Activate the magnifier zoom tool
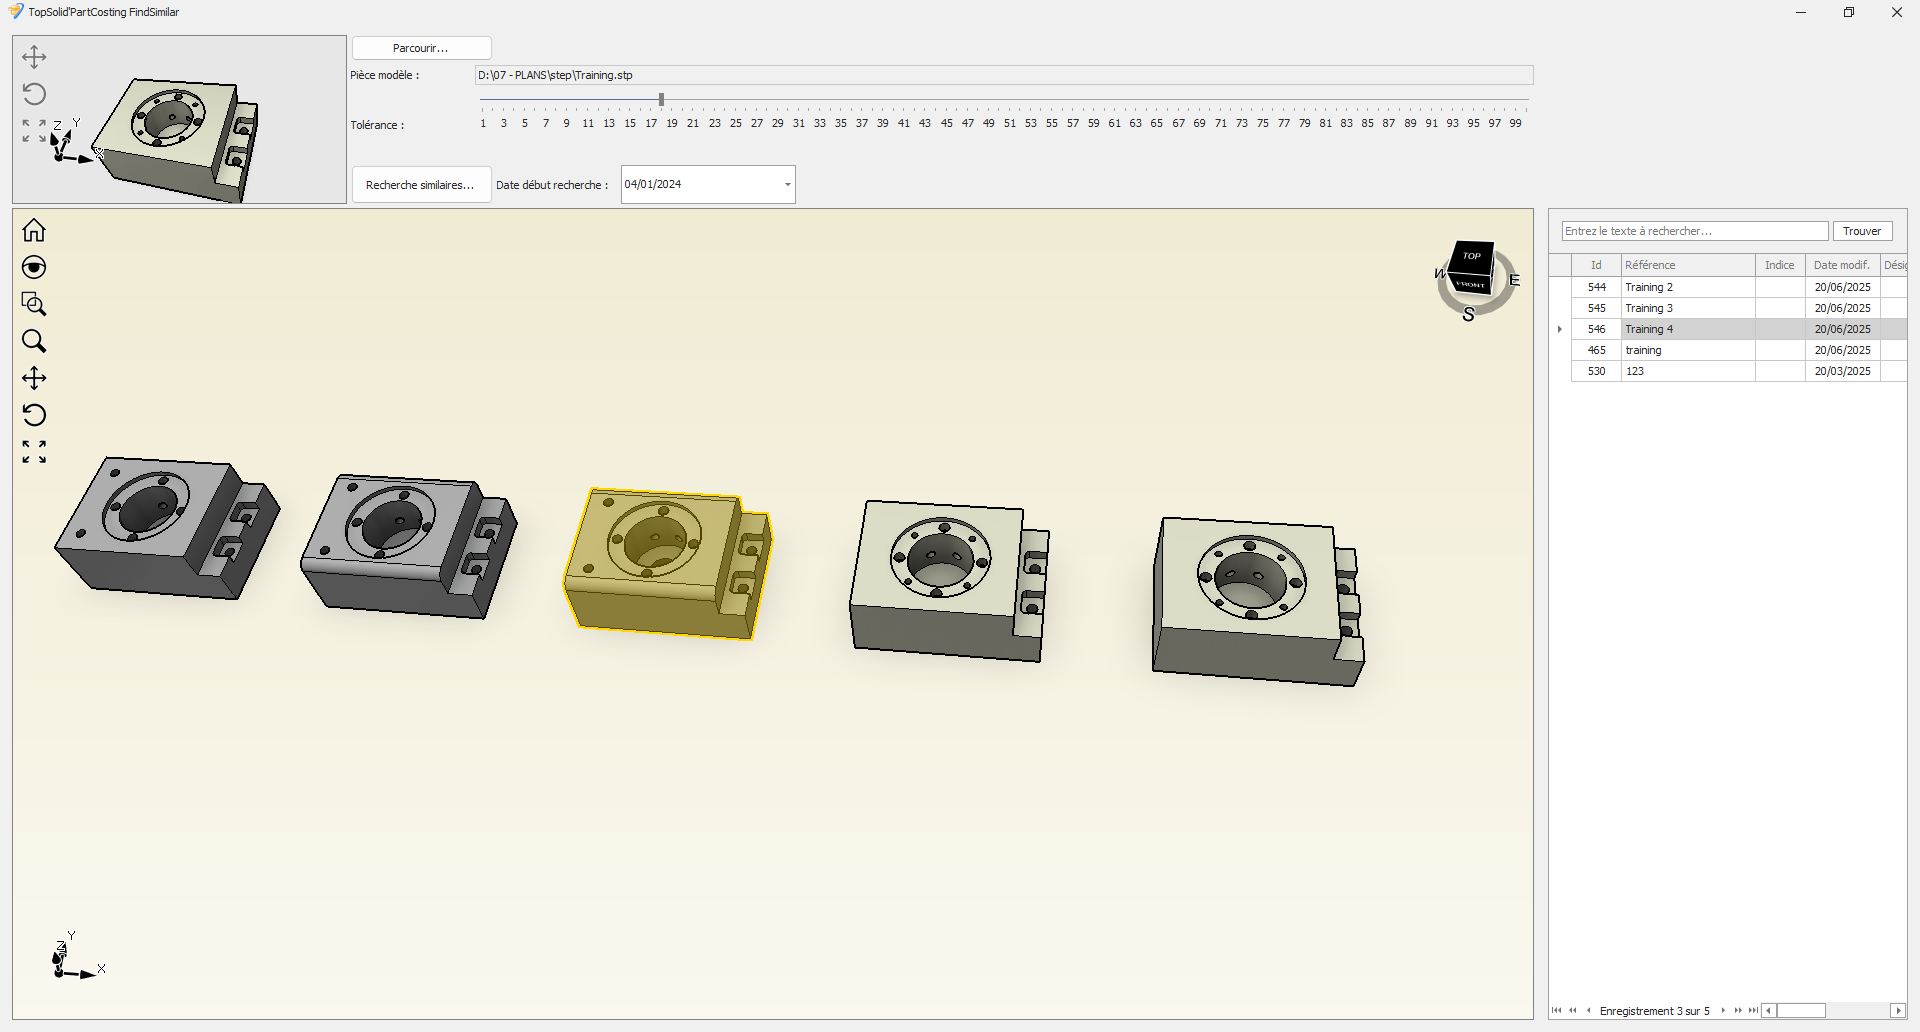 coord(34,342)
